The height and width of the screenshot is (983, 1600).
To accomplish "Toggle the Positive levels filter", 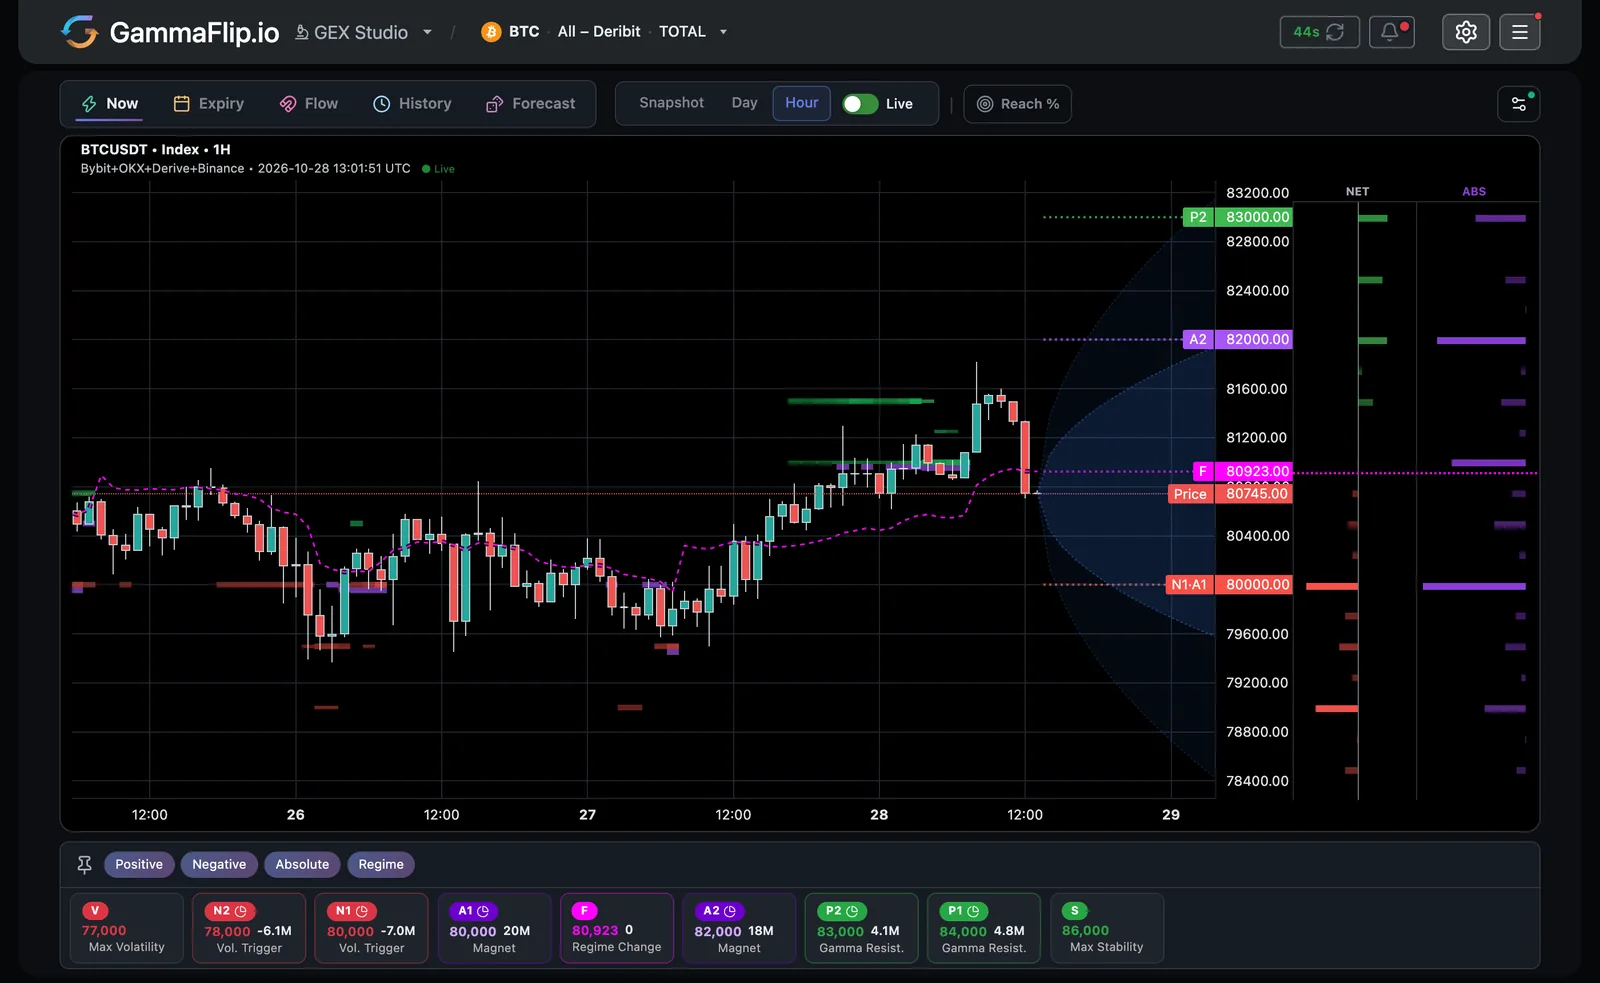I will coord(139,865).
